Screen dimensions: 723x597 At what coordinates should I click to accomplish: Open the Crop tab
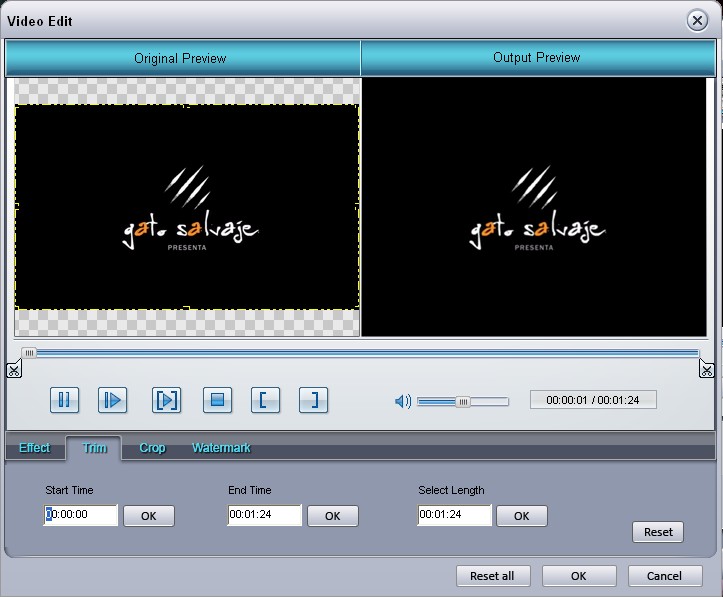tap(152, 448)
